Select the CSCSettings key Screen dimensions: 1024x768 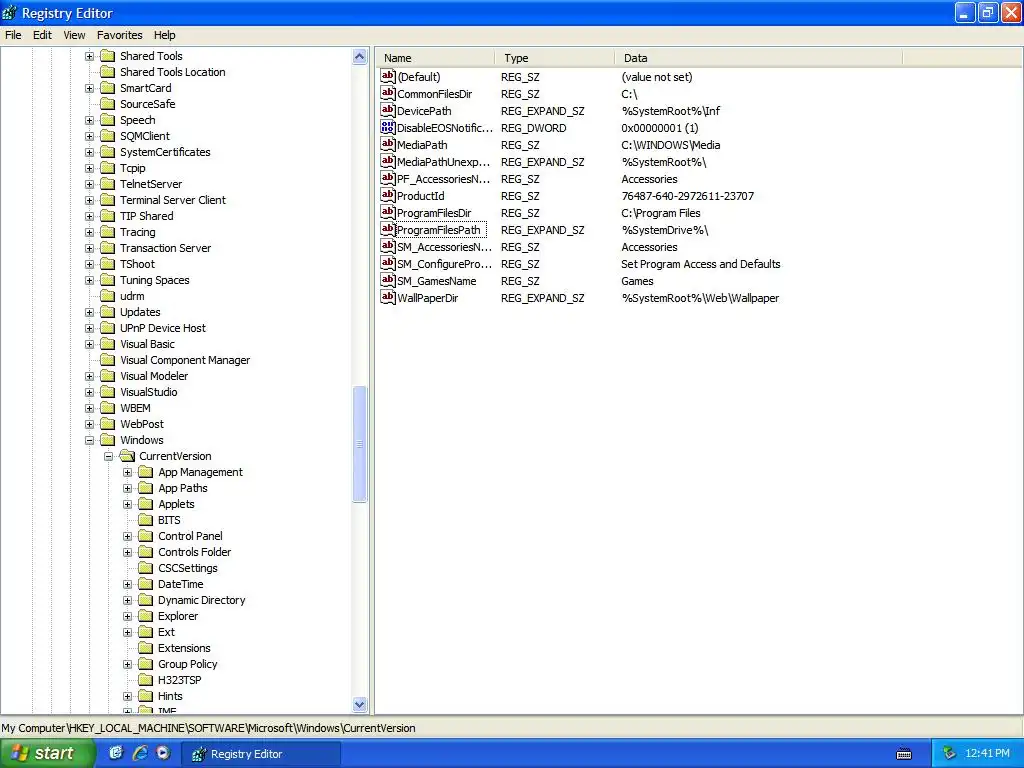(x=188, y=568)
